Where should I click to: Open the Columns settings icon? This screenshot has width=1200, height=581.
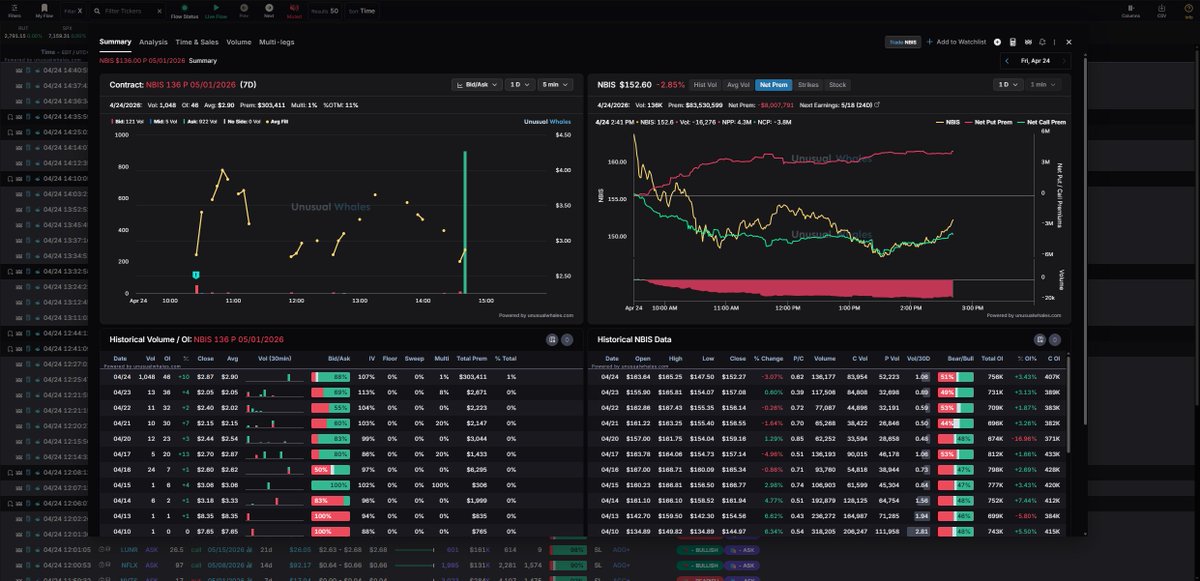pyautogui.click(x=1130, y=11)
